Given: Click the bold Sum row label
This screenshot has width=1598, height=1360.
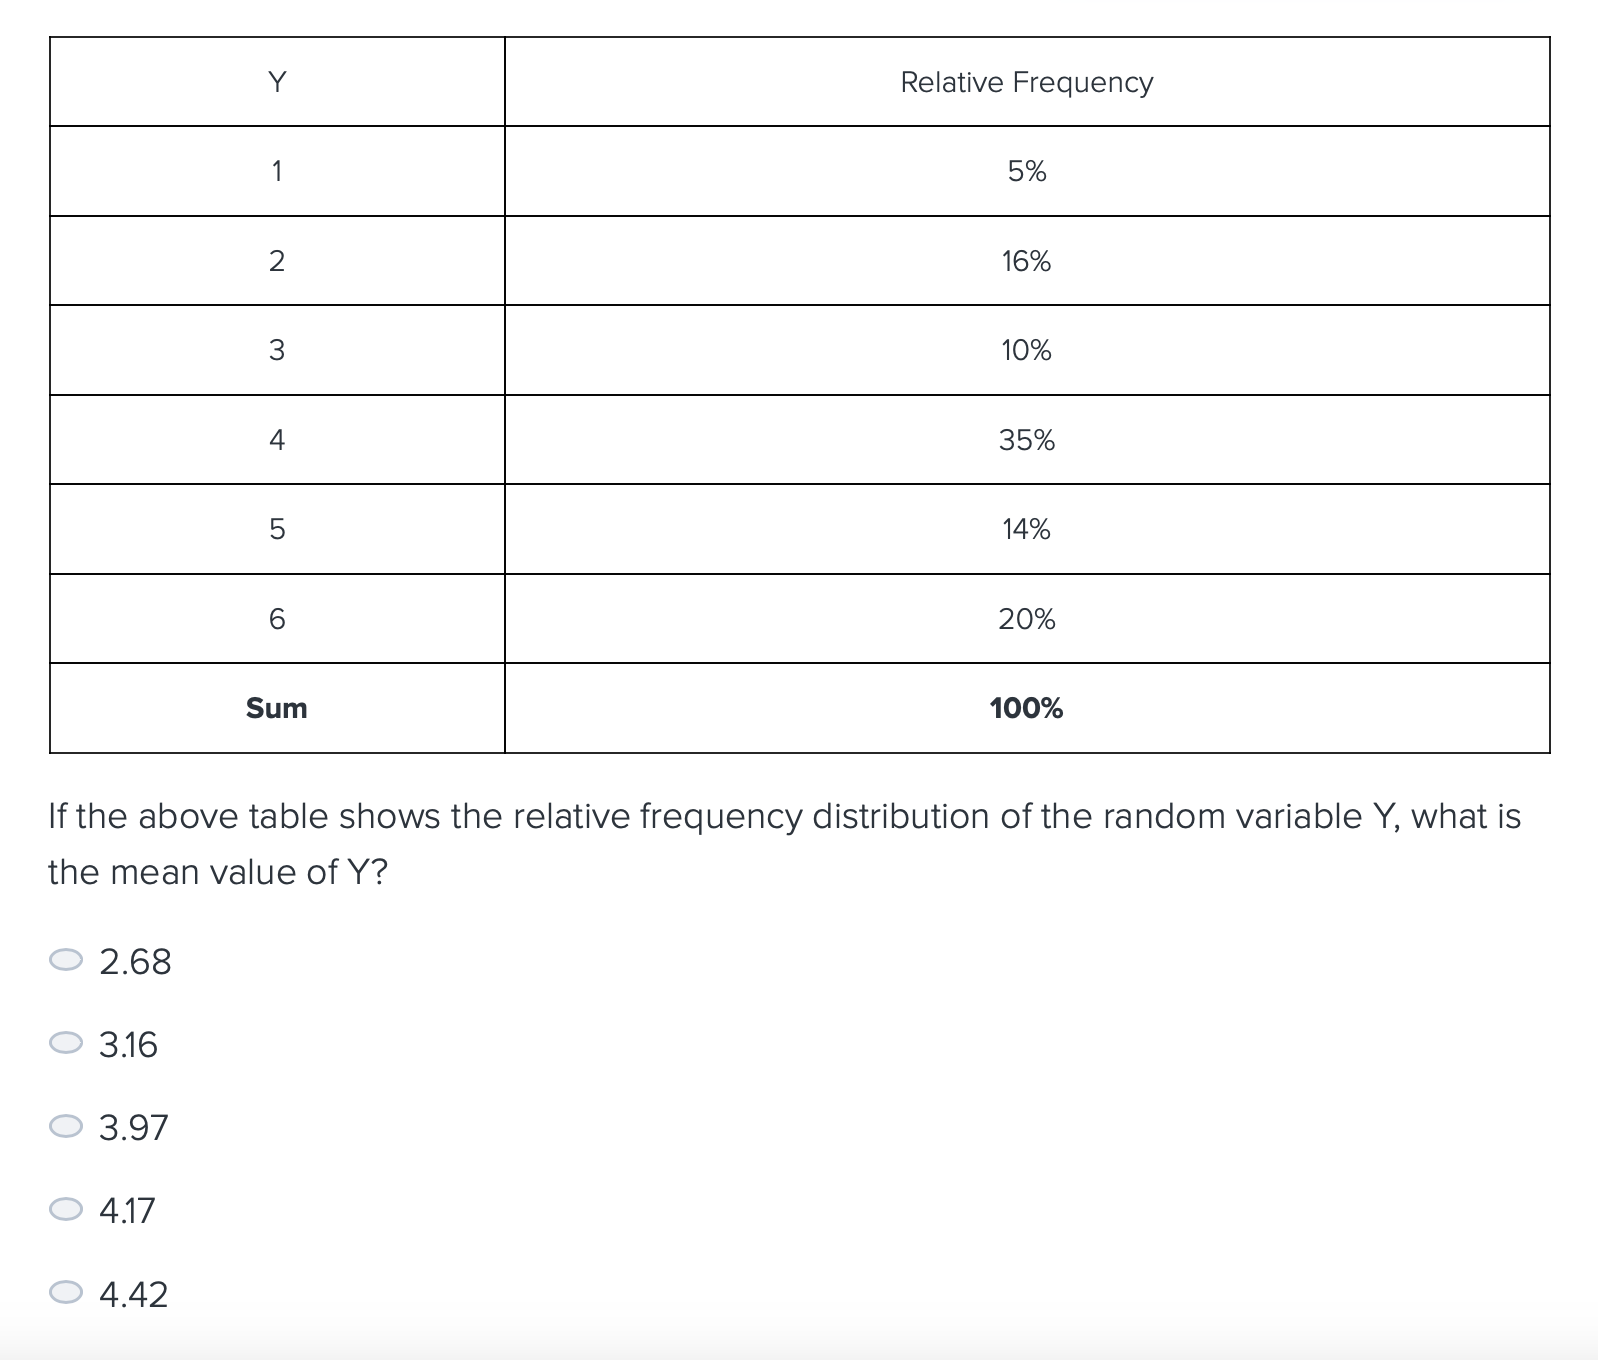Looking at the screenshot, I should coord(277,708).
